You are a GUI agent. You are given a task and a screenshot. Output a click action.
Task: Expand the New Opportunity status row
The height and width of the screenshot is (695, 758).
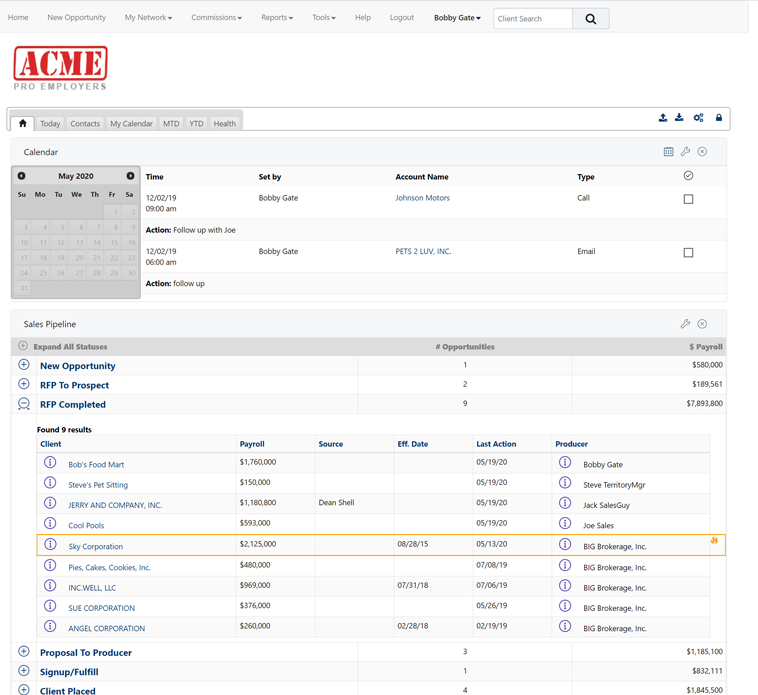pos(24,365)
